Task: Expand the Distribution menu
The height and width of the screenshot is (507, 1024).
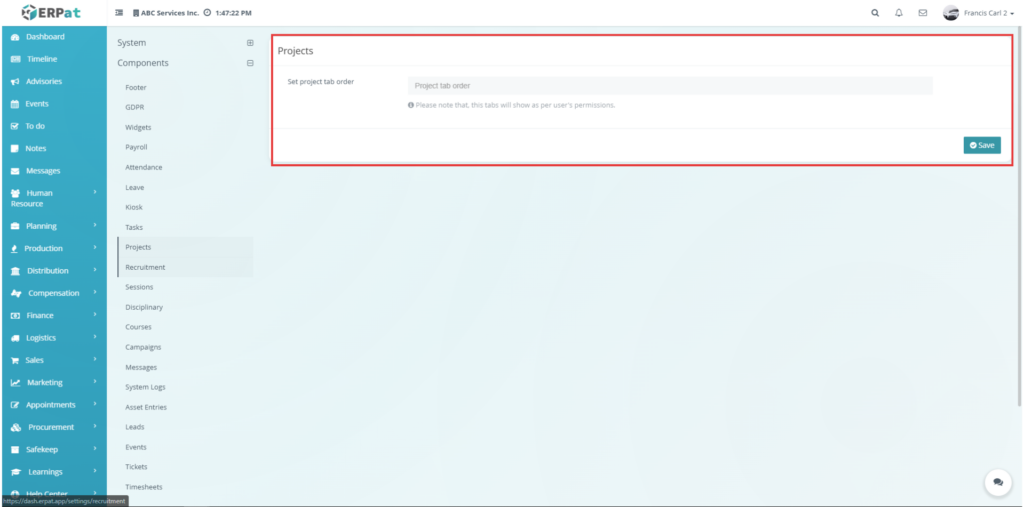Action: [x=53, y=270]
